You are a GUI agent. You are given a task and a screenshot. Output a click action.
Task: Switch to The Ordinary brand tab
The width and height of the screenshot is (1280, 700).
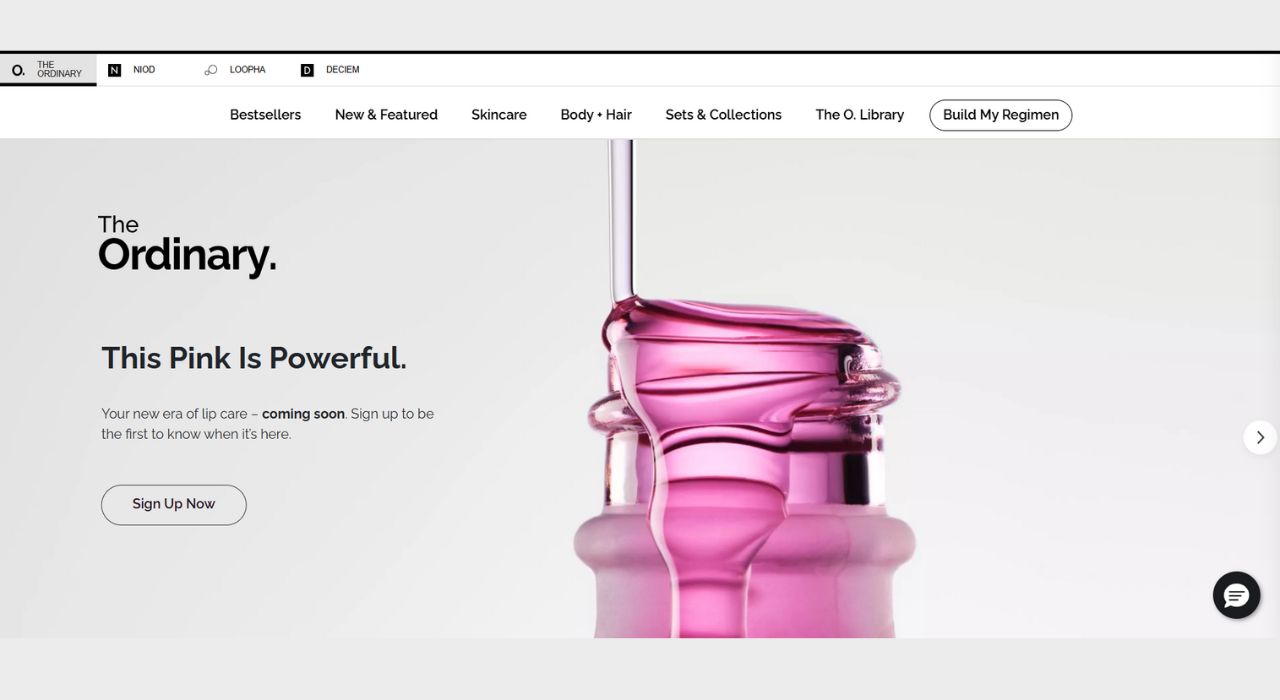pyautogui.click(x=48, y=70)
